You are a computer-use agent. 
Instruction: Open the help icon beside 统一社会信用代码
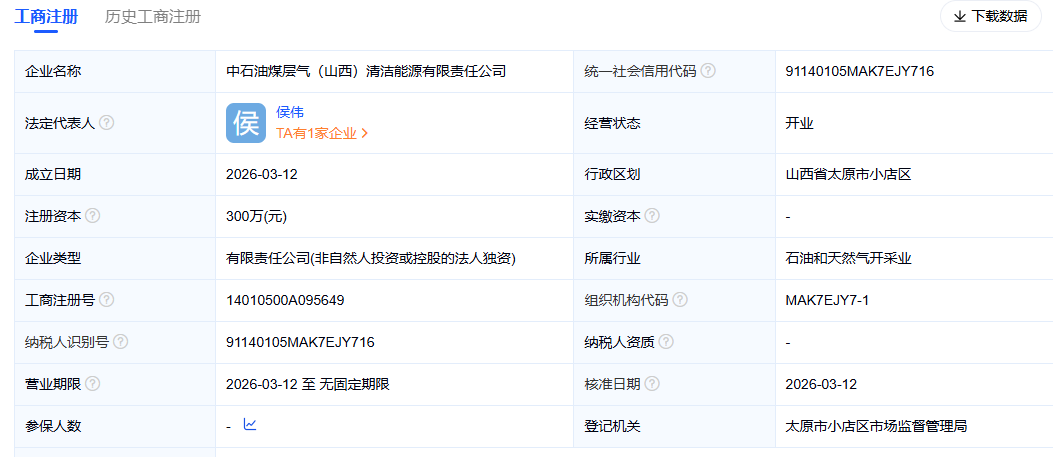pyautogui.click(x=708, y=70)
